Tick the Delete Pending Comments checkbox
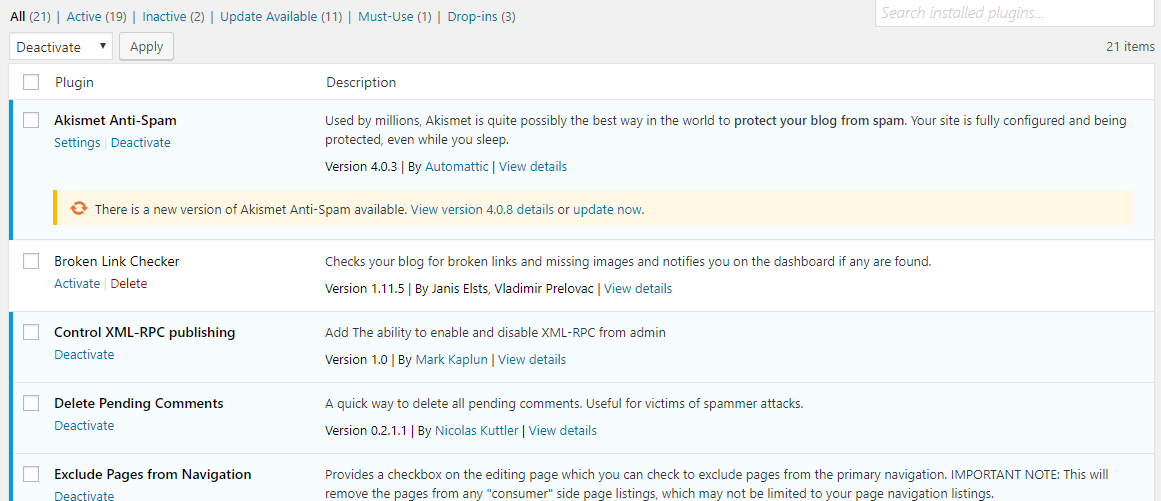This screenshot has height=501, width=1161. click(x=31, y=403)
